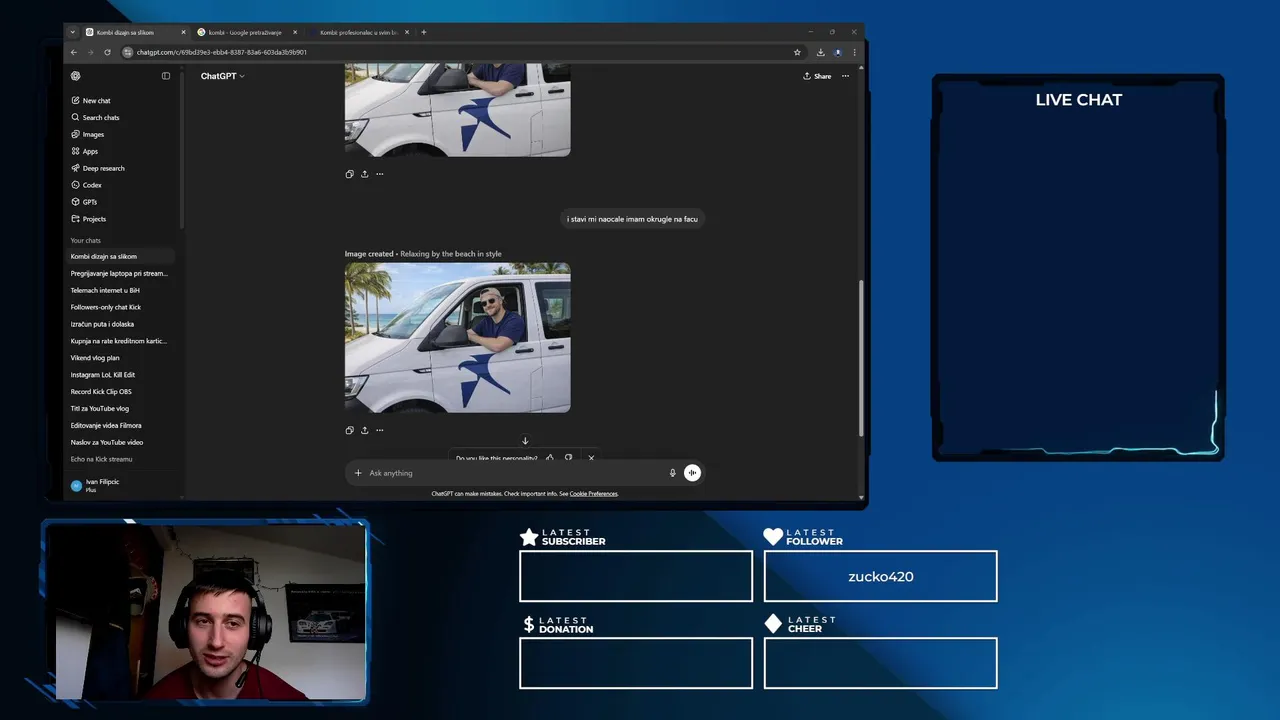Open a new browser tab with the plus

(423, 32)
